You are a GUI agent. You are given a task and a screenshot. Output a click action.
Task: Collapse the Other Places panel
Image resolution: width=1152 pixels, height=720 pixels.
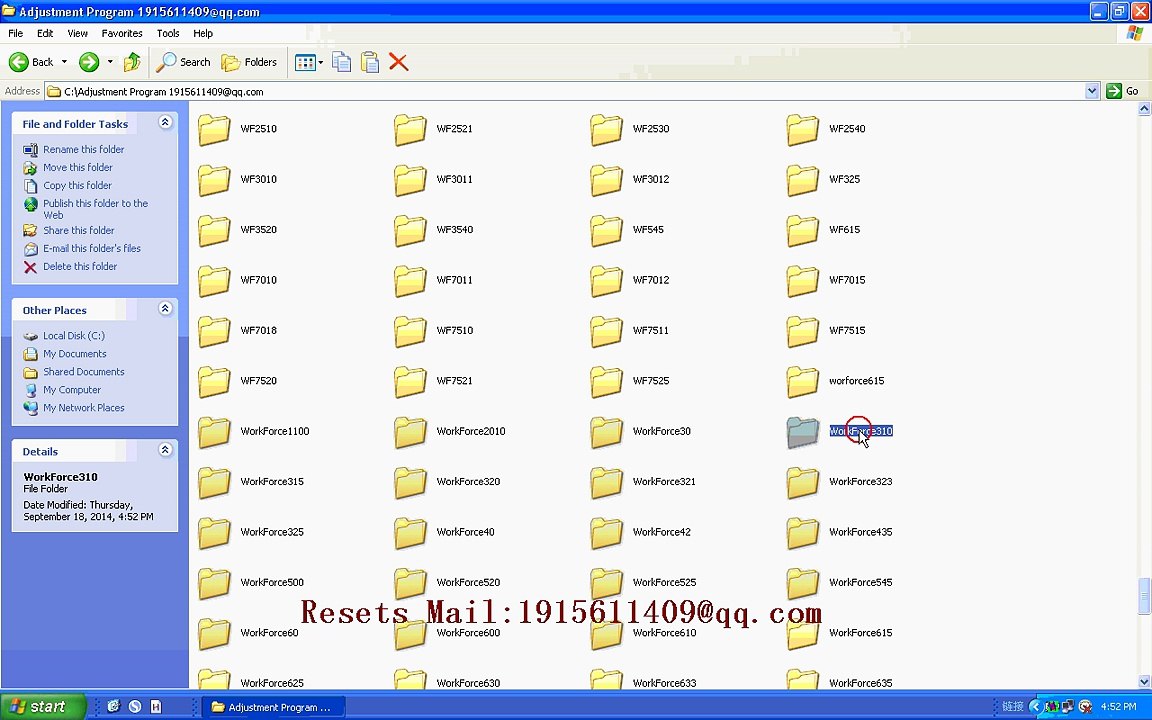point(165,309)
